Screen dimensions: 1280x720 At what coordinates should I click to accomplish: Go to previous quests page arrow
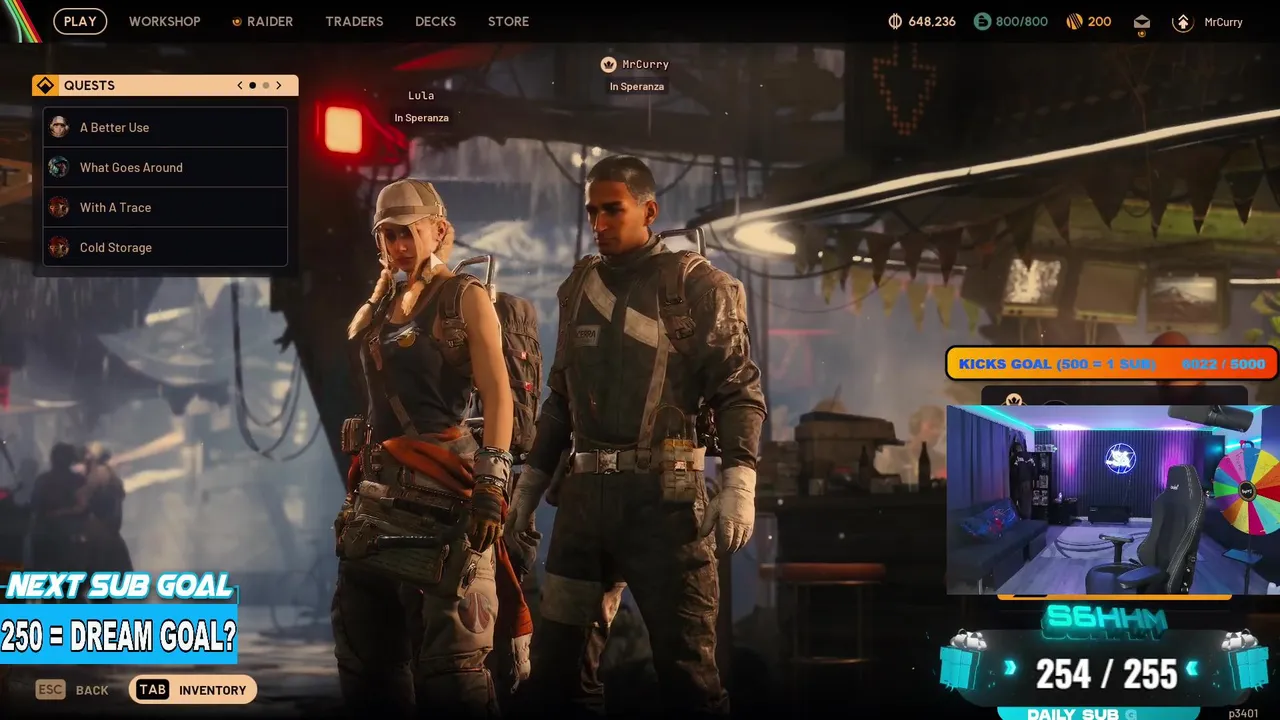pyautogui.click(x=240, y=85)
